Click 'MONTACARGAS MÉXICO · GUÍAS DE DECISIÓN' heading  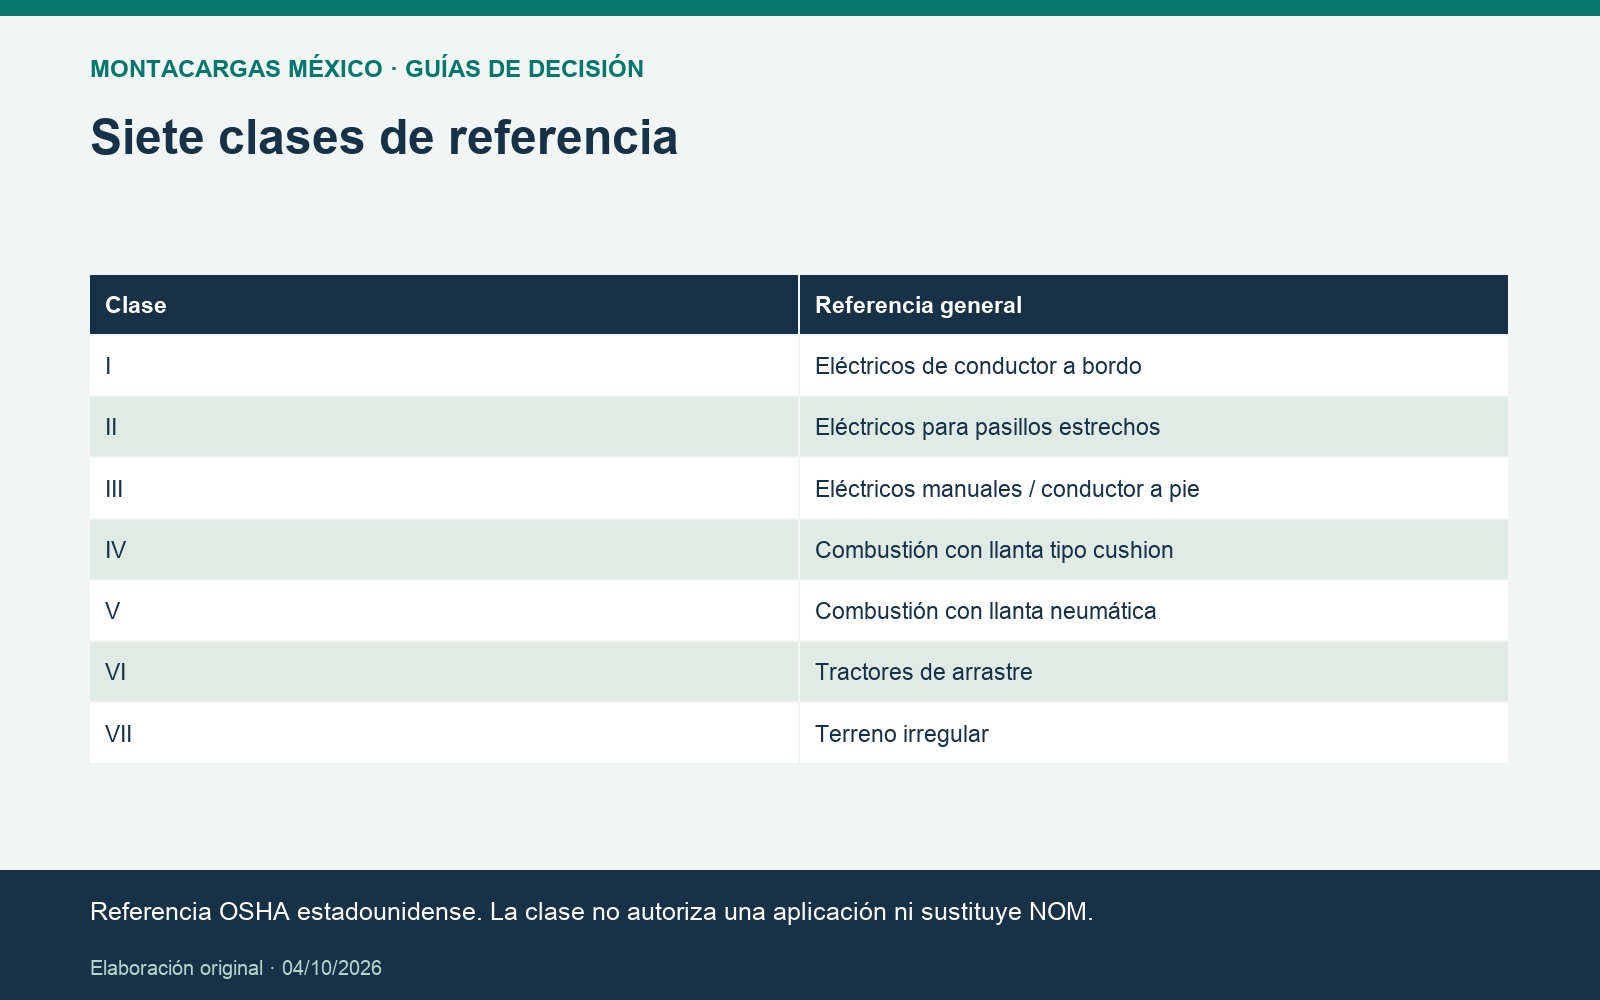(x=367, y=69)
